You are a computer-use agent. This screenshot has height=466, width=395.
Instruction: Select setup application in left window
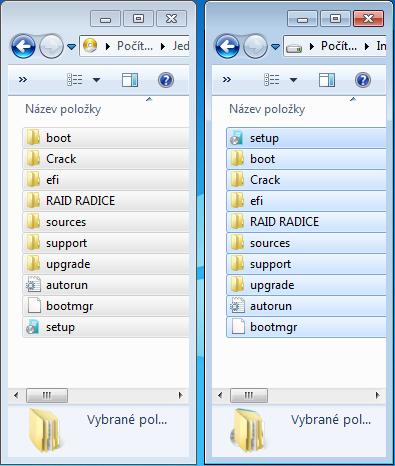tap(106, 327)
